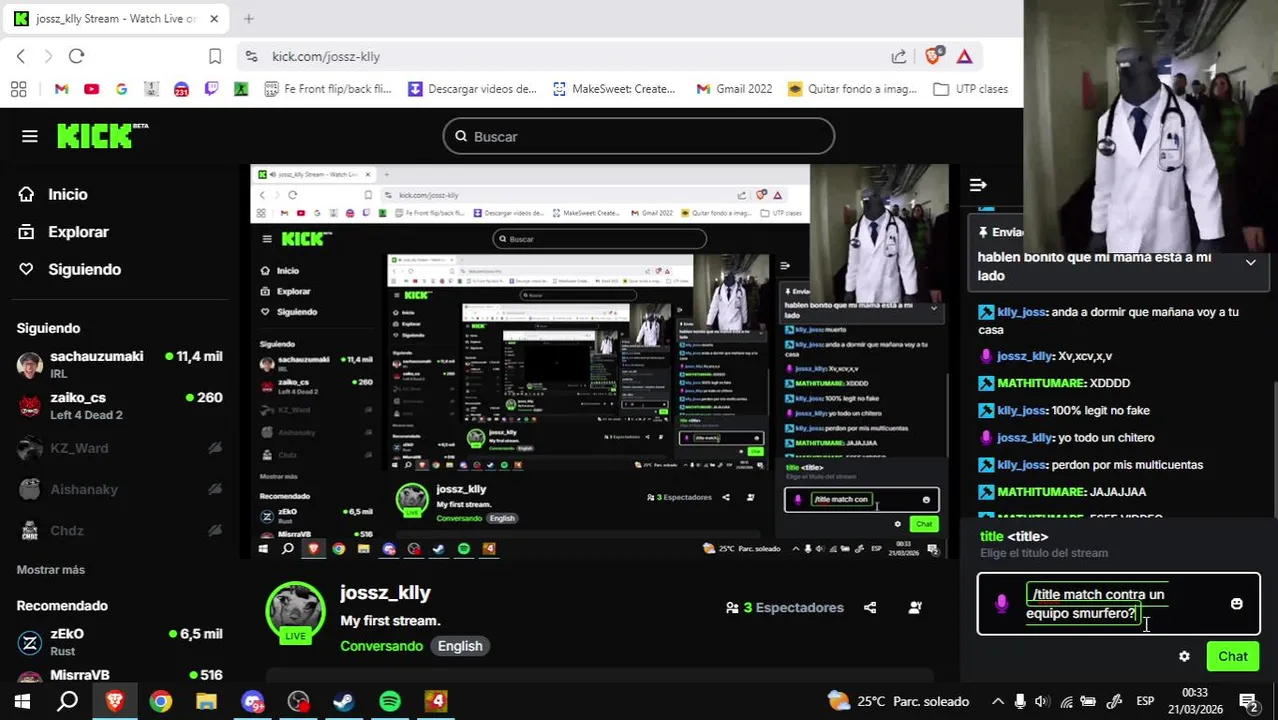
Task: Open the Gmail bookmark icon
Action: [61, 89]
